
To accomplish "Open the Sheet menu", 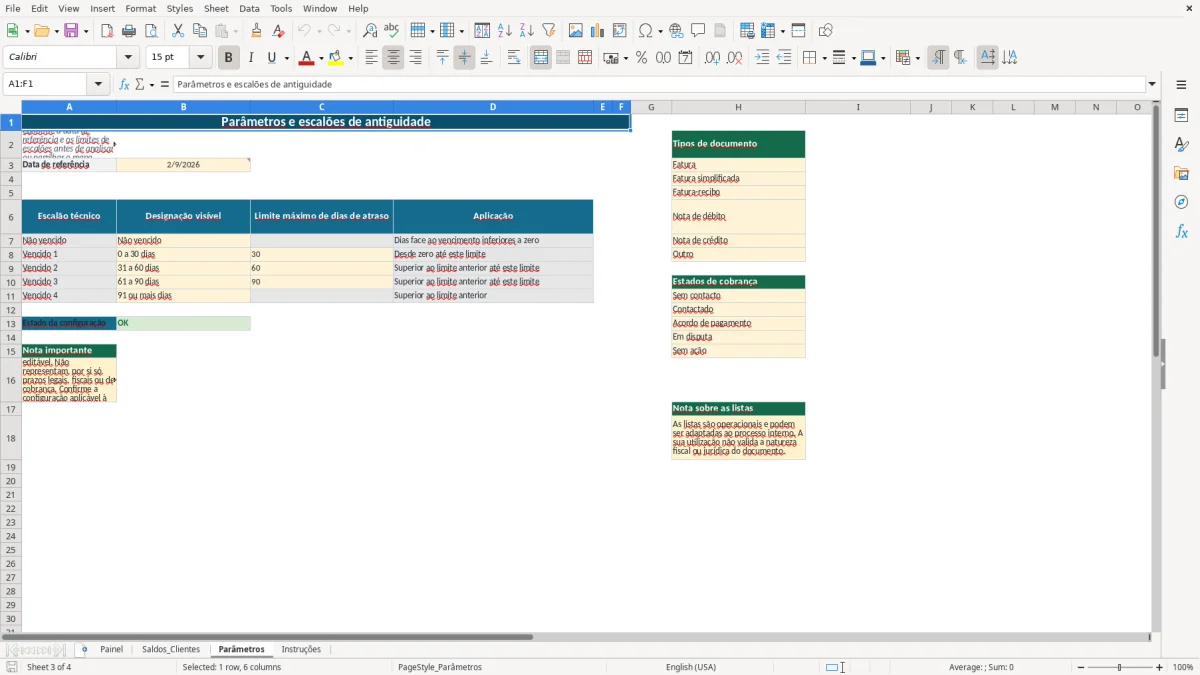I will pos(216,8).
